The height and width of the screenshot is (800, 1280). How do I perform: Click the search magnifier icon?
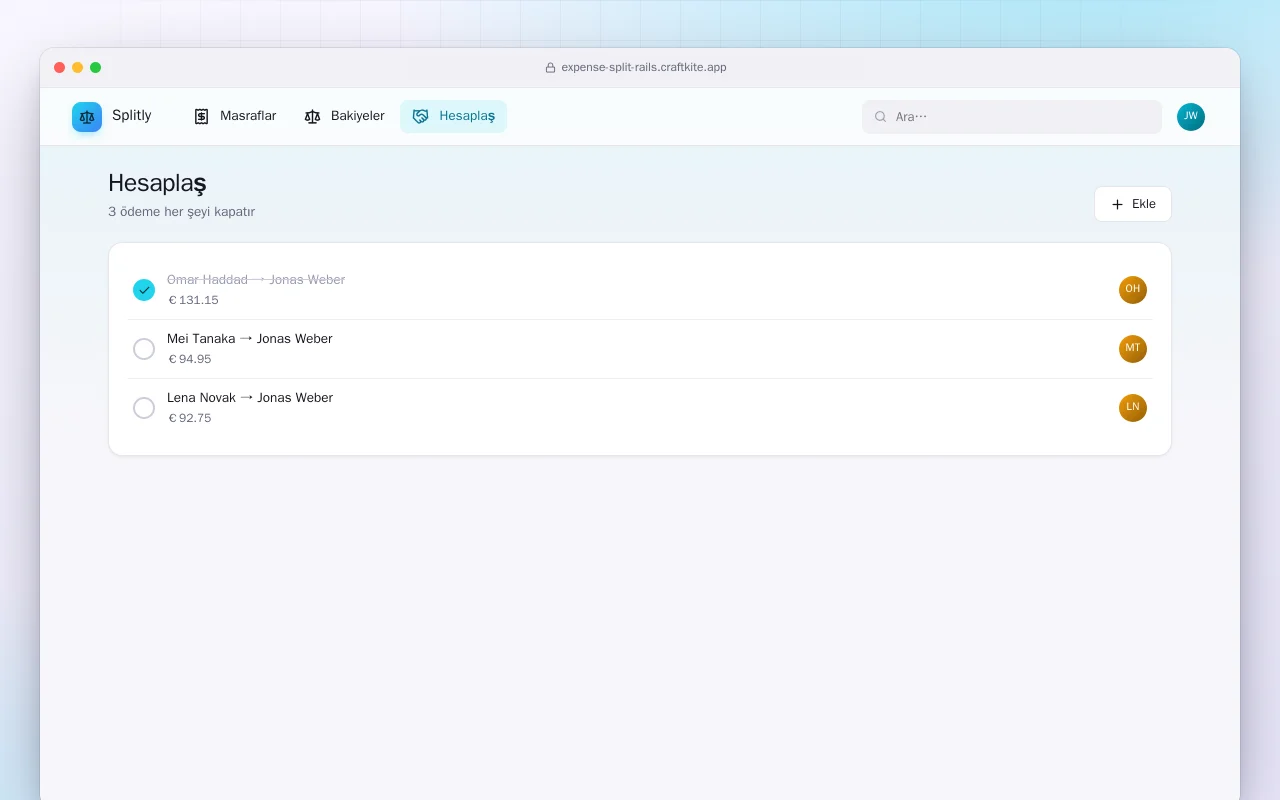[881, 117]
